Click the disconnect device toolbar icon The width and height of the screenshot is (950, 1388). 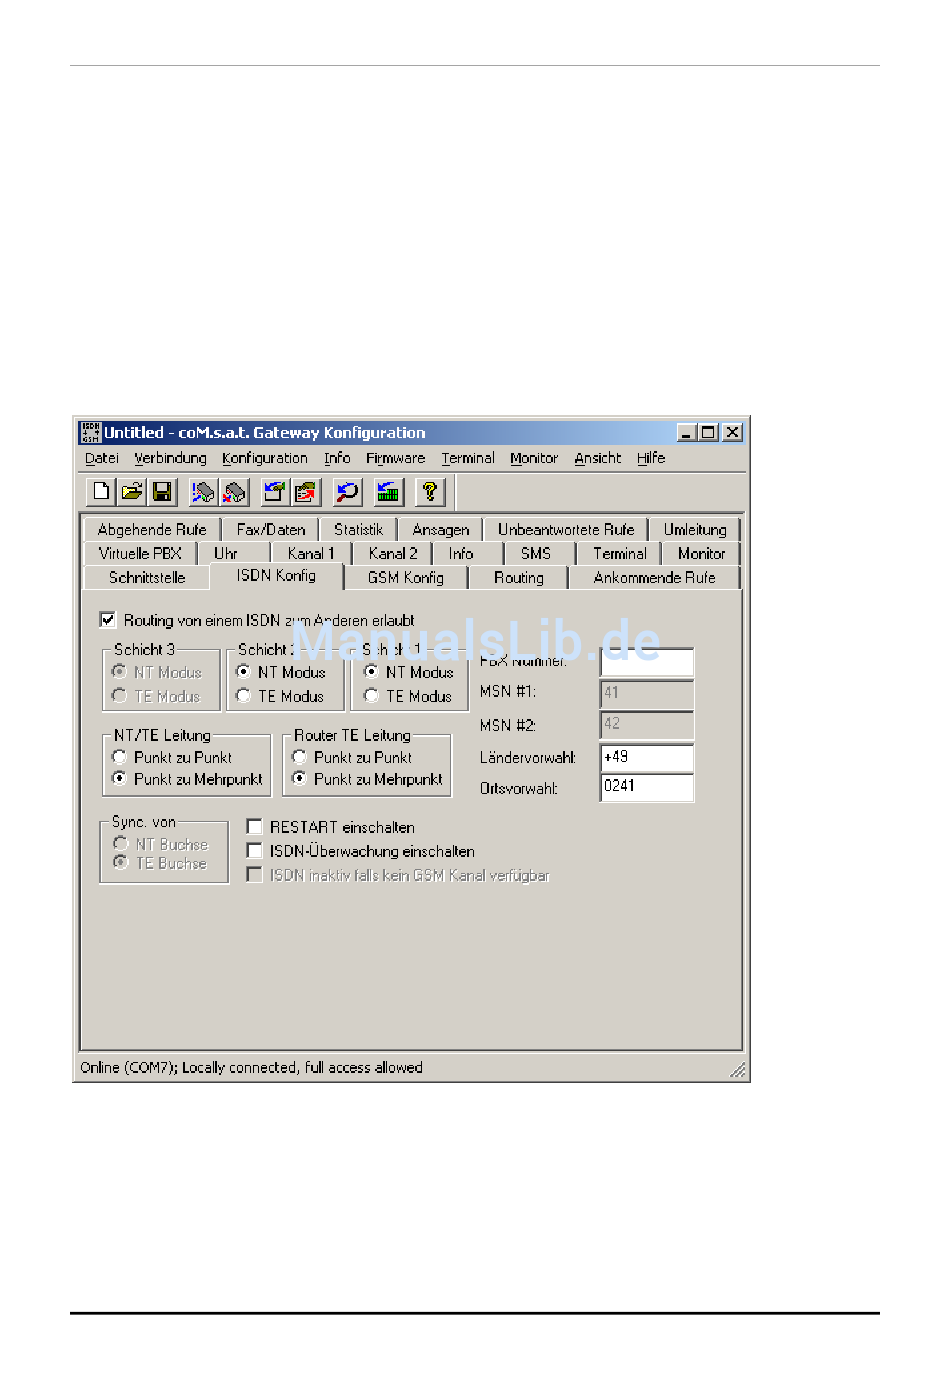(234, 491)
